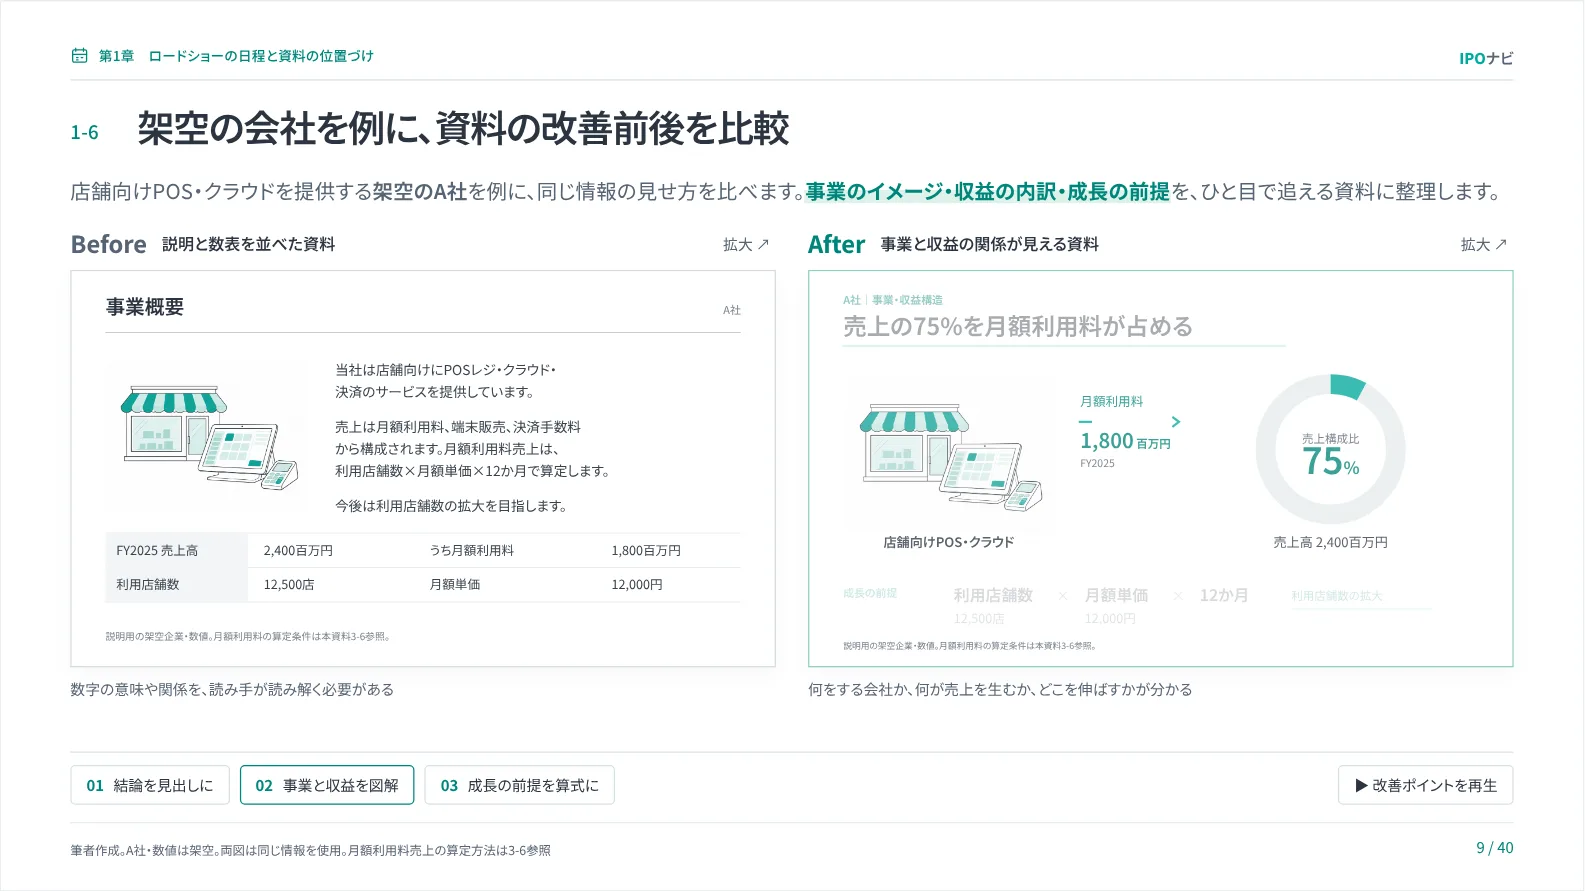Click the 1,800 百万円 figure in the After slide

click(1125, 441)
